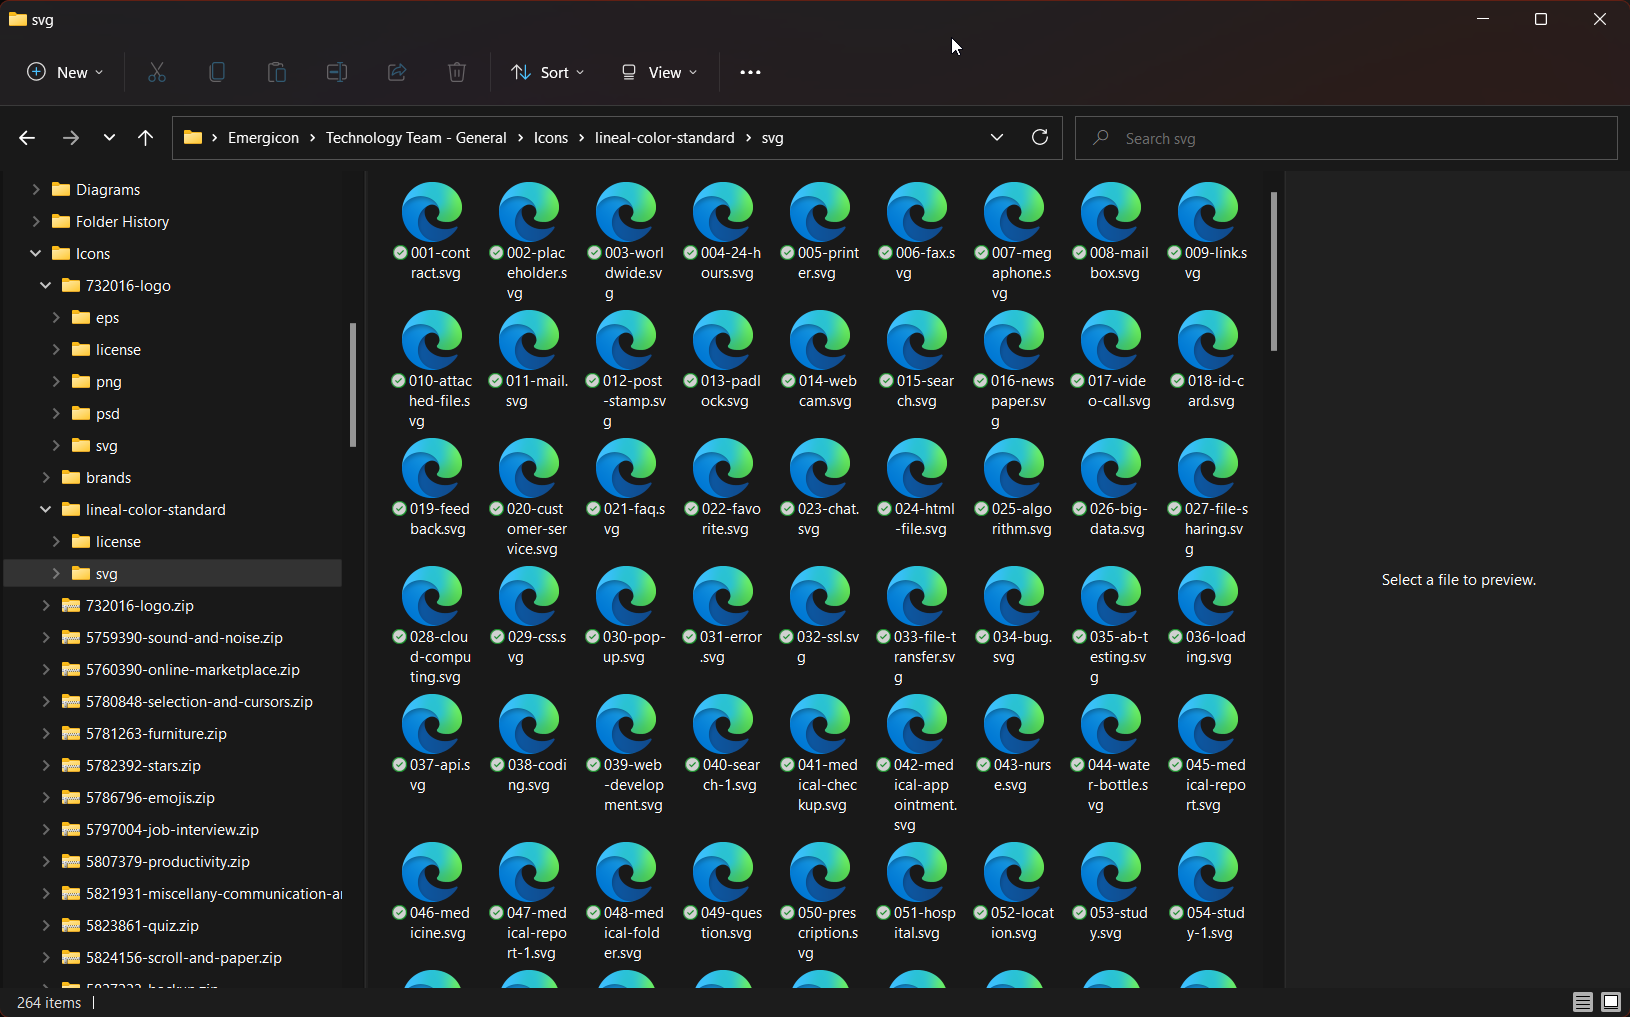Click the Share icon in toolbar
The width and height of the screenshot is (1630, 1017).
(397, 72)
